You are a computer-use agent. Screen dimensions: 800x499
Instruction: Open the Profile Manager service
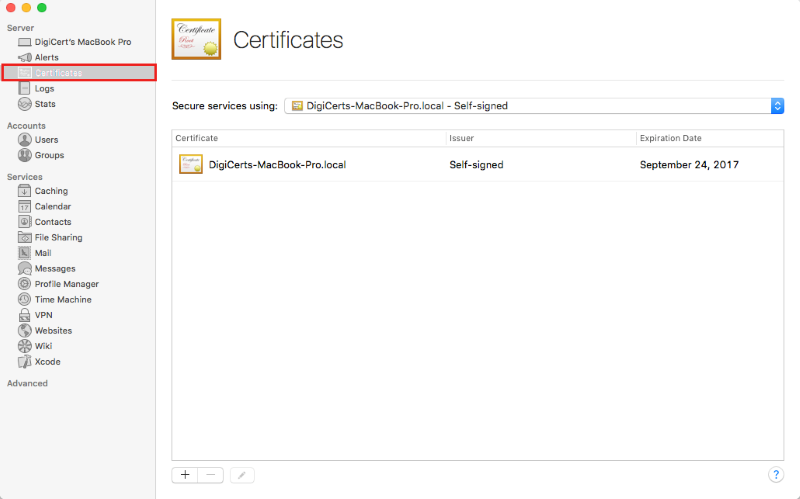pos(66,284)
